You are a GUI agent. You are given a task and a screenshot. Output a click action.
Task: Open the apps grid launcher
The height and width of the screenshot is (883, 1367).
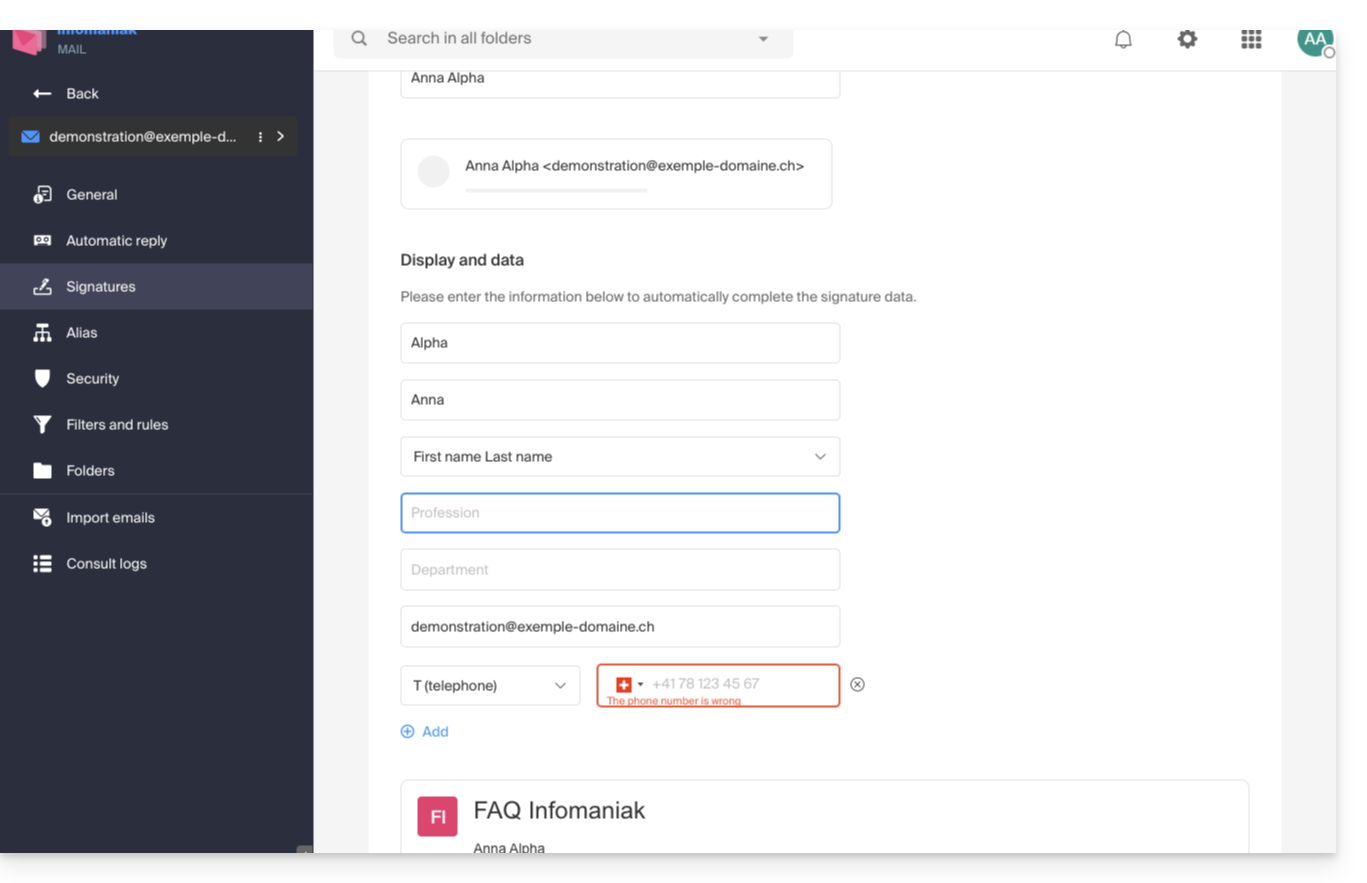coord(1251,39)
